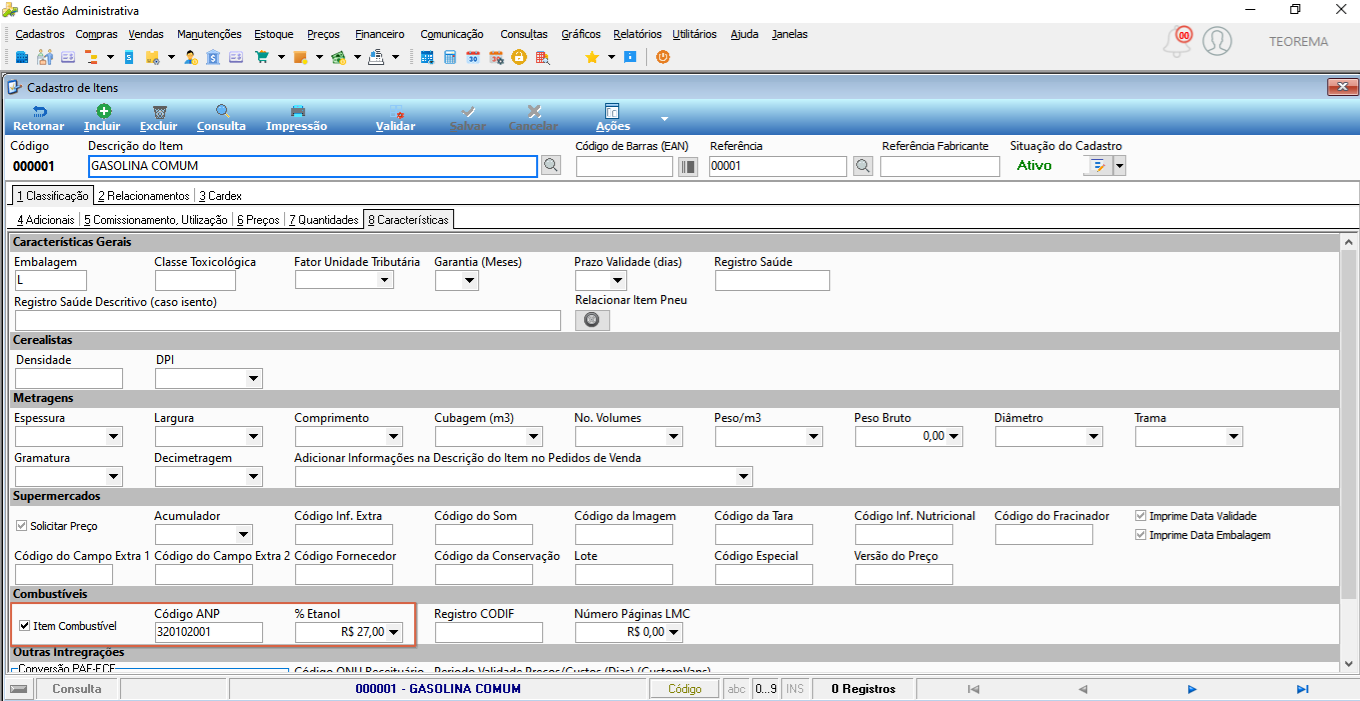This screenshot has height=701, width=1360.
Task: Toggle Imprime Data Embalagem checkbox
Action: pos(1141,535)
